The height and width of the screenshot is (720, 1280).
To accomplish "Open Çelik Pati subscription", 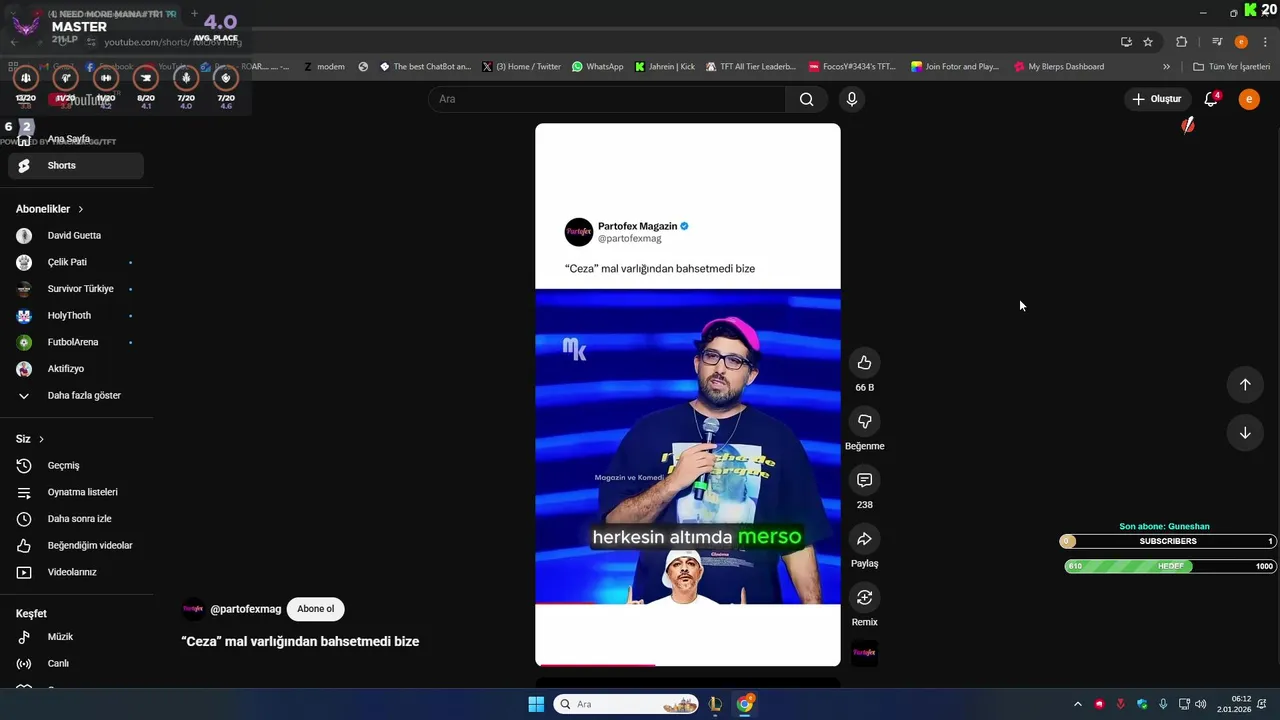I will point(76,262).
